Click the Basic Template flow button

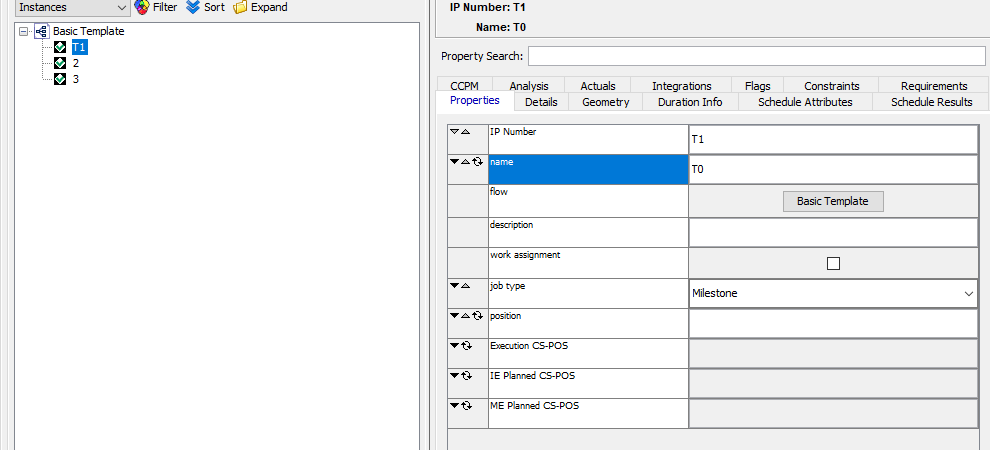832,201
